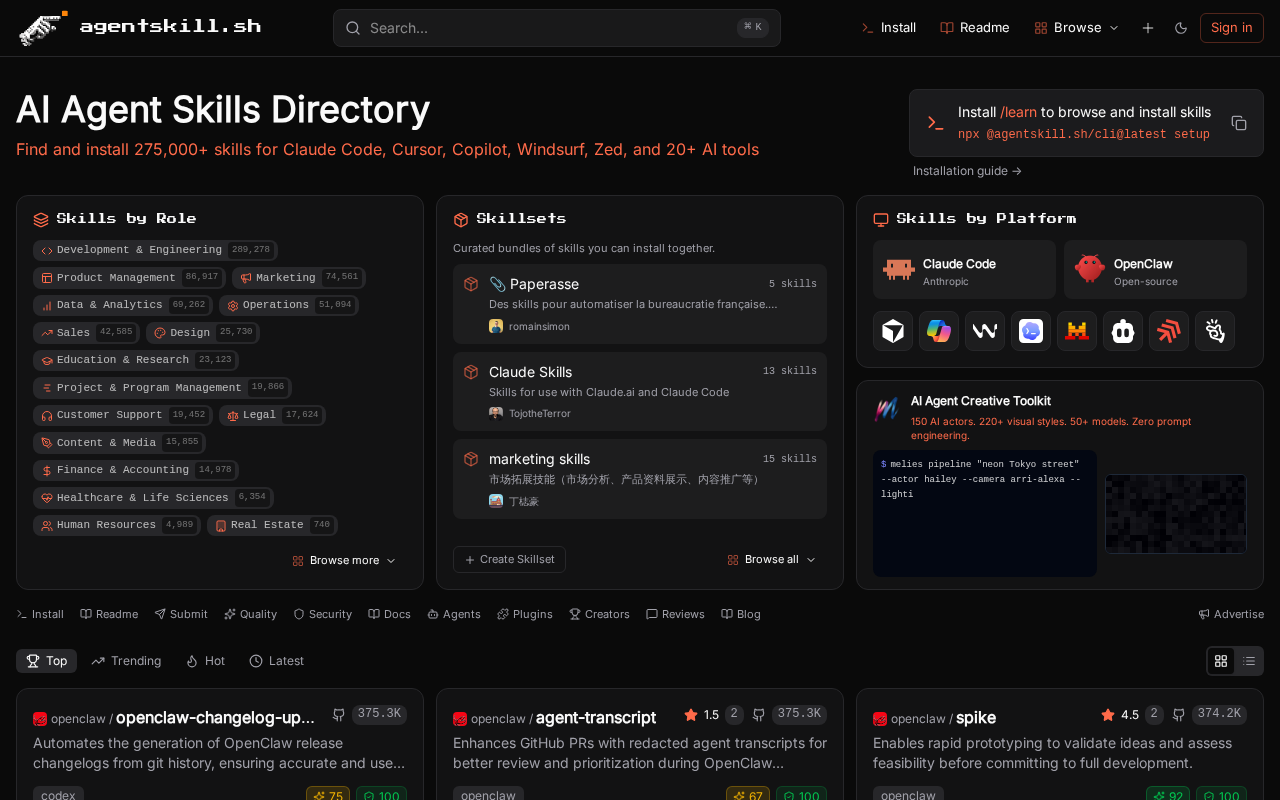The width and height of the screenshot is (1280, 800).
Task: Select Finance & Accounting role tag
Action: point(136,470)
